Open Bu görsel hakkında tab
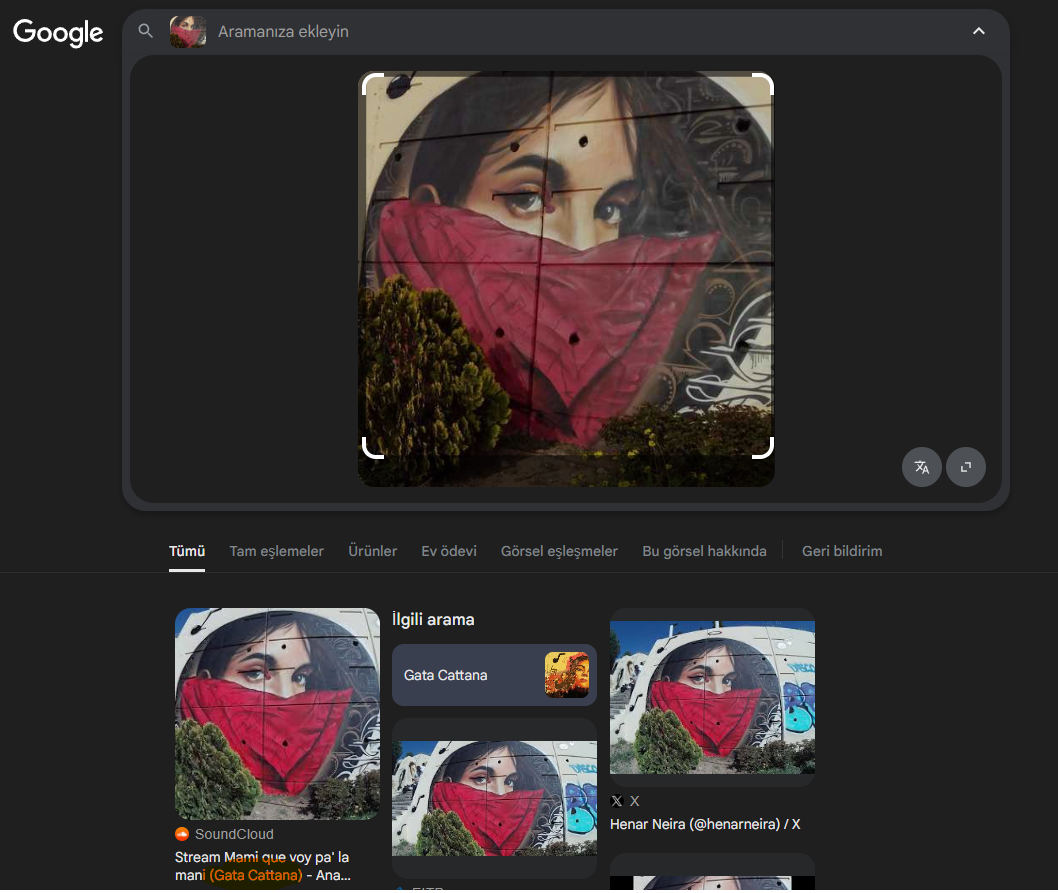Image resolution: width=1058 pixels, height=893 pixels. pos(704,551)
